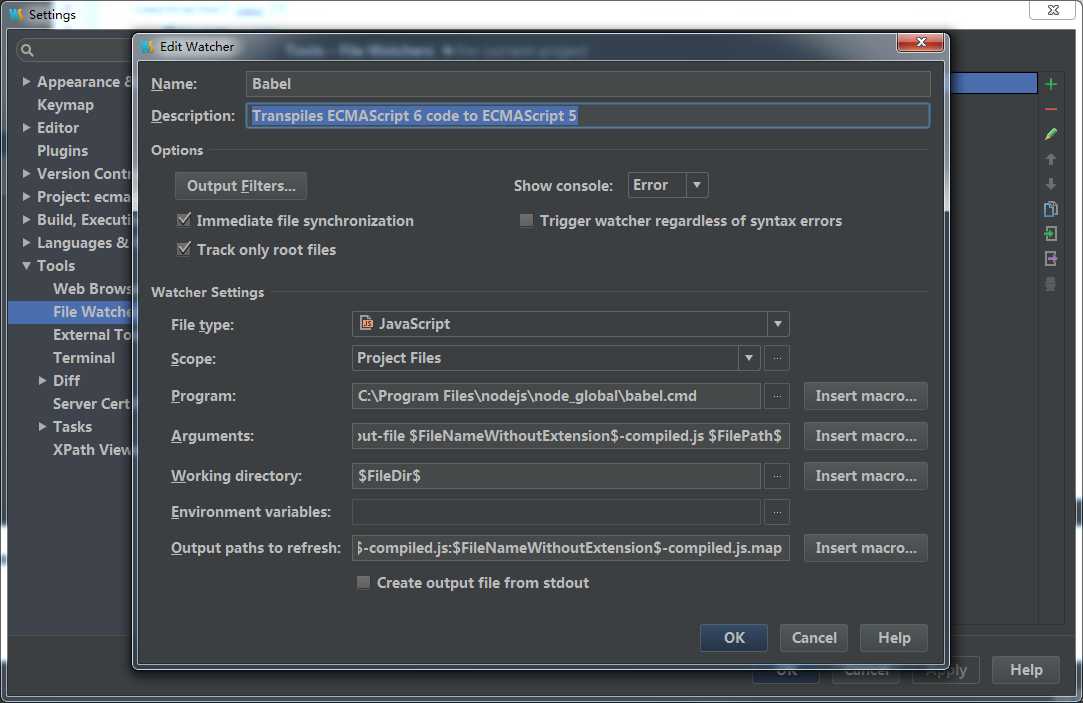Expand the Project tree node
The height and width of the screenshot is (703, 1083).
tap(26, 197)
